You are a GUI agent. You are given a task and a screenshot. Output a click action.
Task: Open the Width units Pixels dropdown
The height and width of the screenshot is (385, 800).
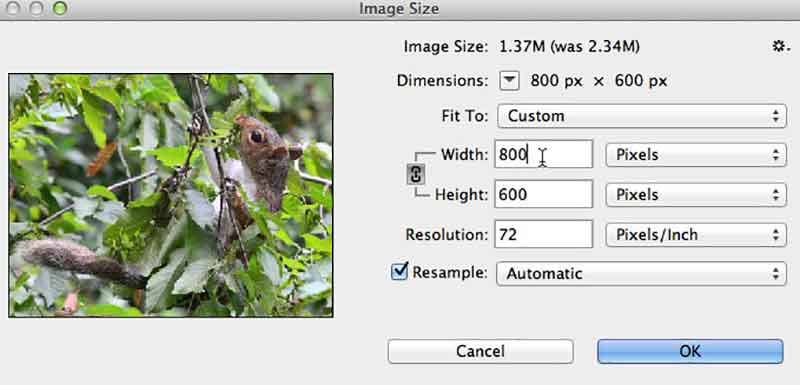click(696, 155)
